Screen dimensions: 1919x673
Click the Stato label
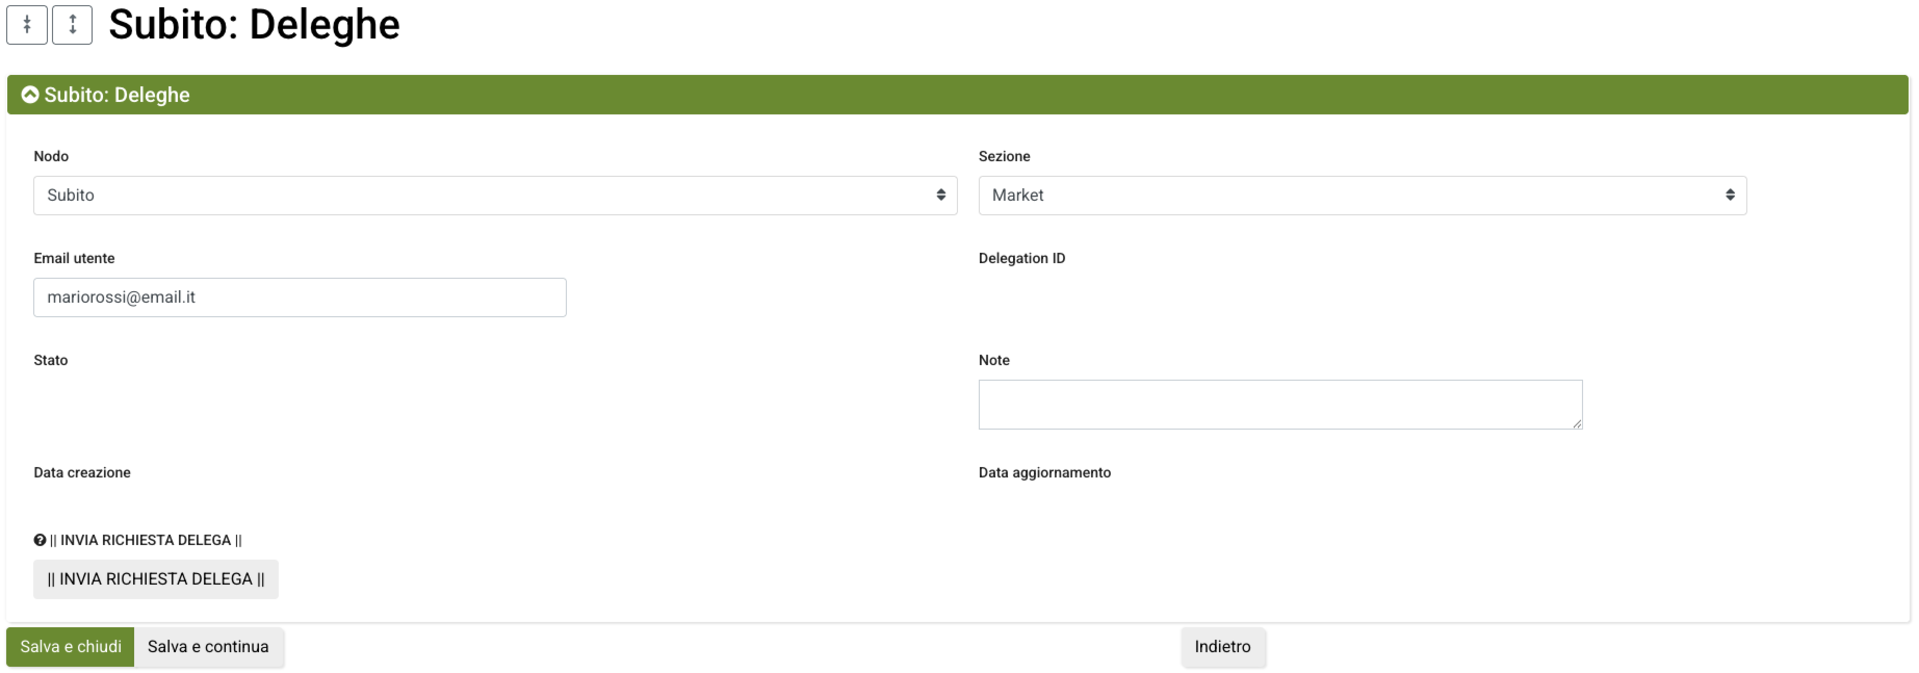coord(51,361)
